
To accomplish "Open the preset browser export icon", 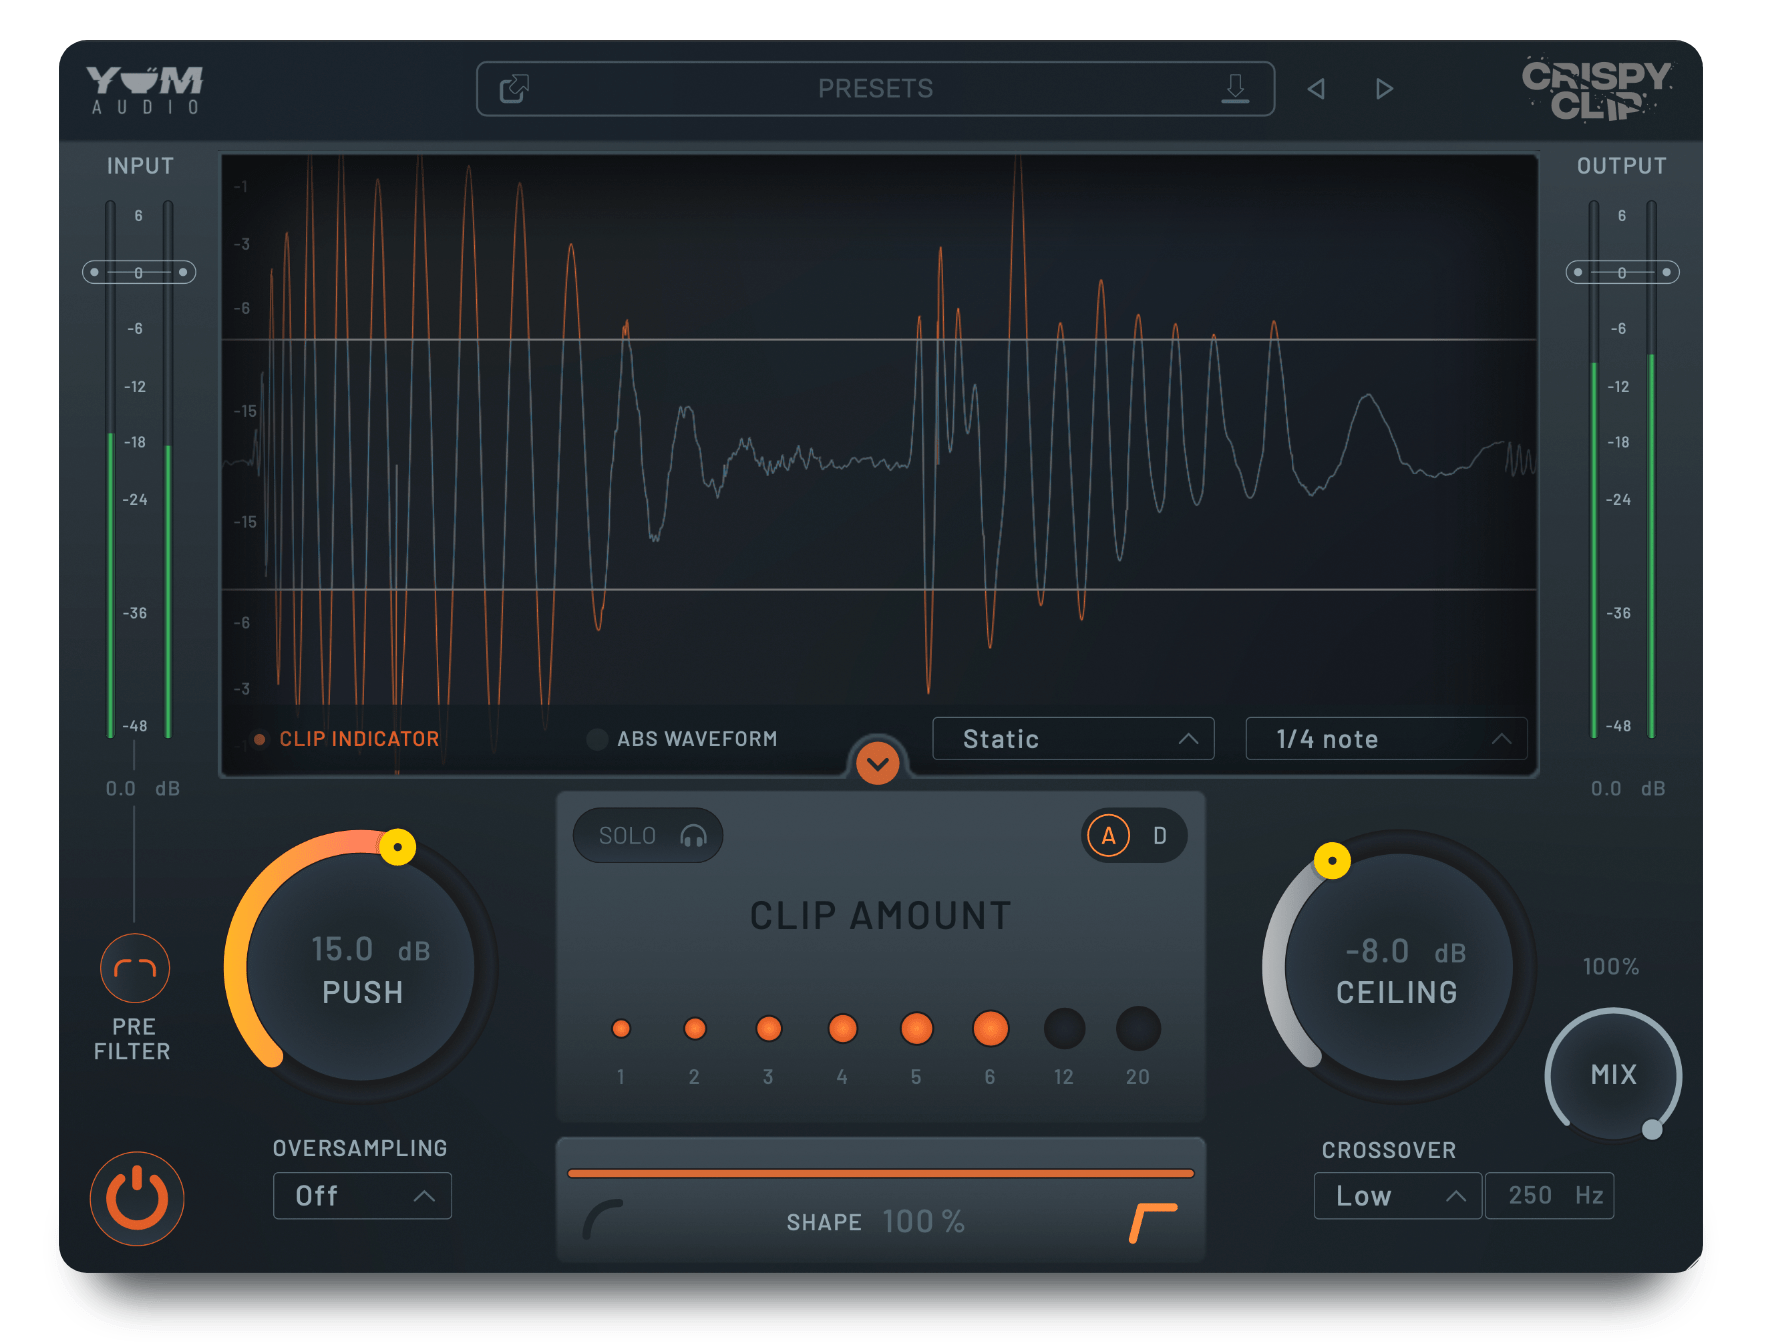I will 514,89.
